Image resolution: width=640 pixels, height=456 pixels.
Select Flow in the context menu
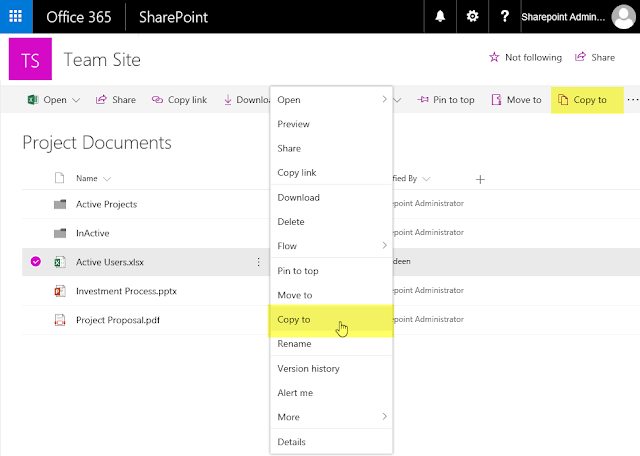tap(331, 246)
